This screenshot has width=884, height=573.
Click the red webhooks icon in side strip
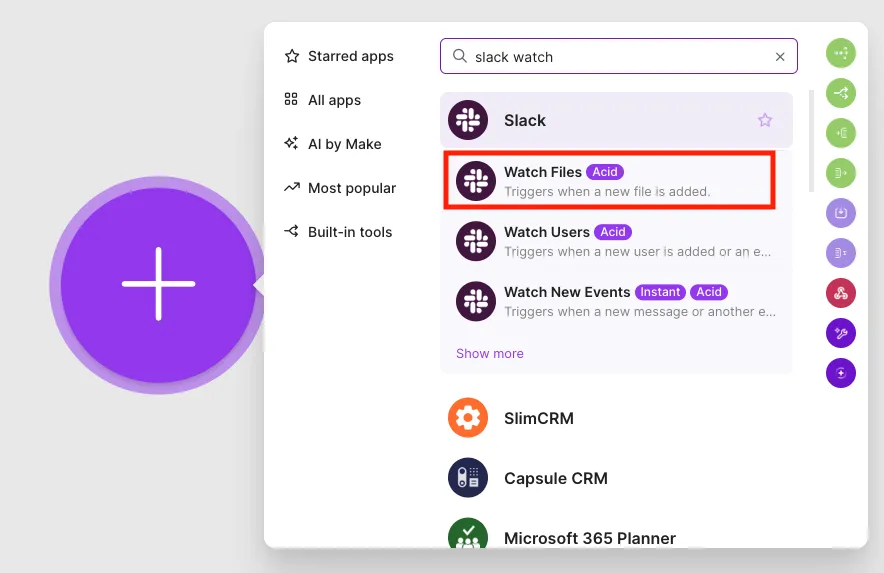(x=841, y=293)
